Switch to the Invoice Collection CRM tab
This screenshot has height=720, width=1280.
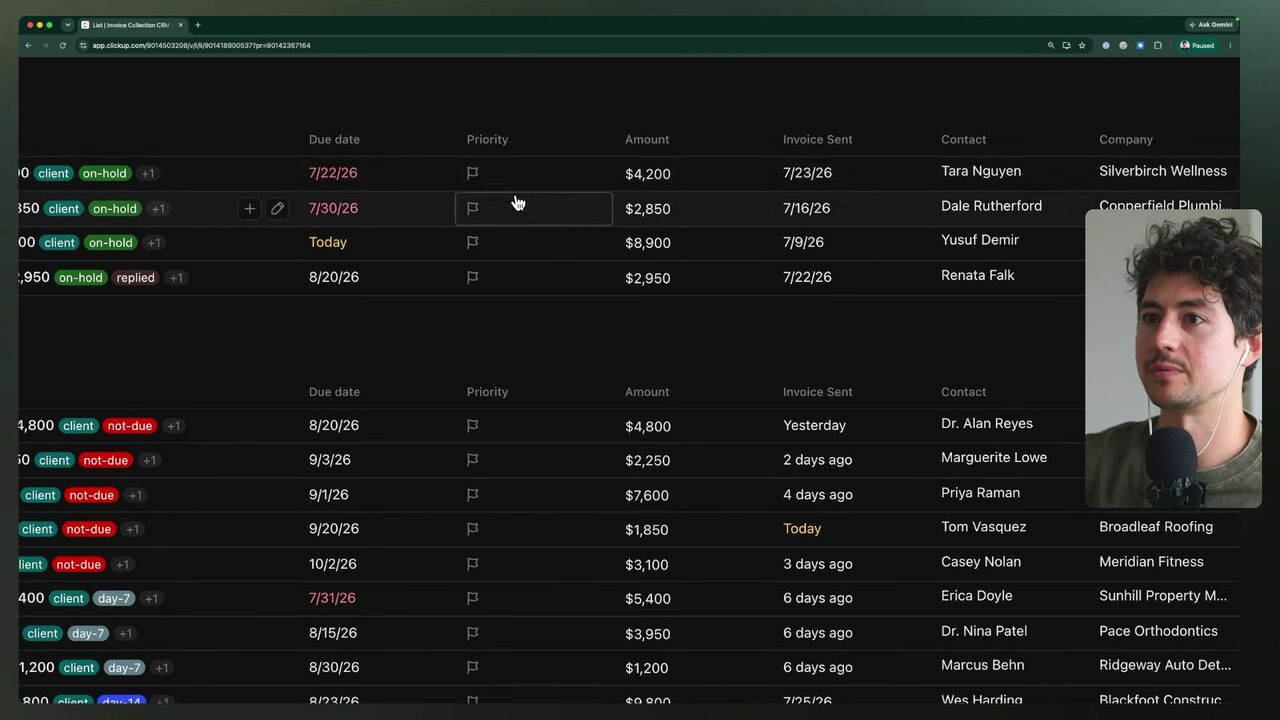tap(133, 25)
